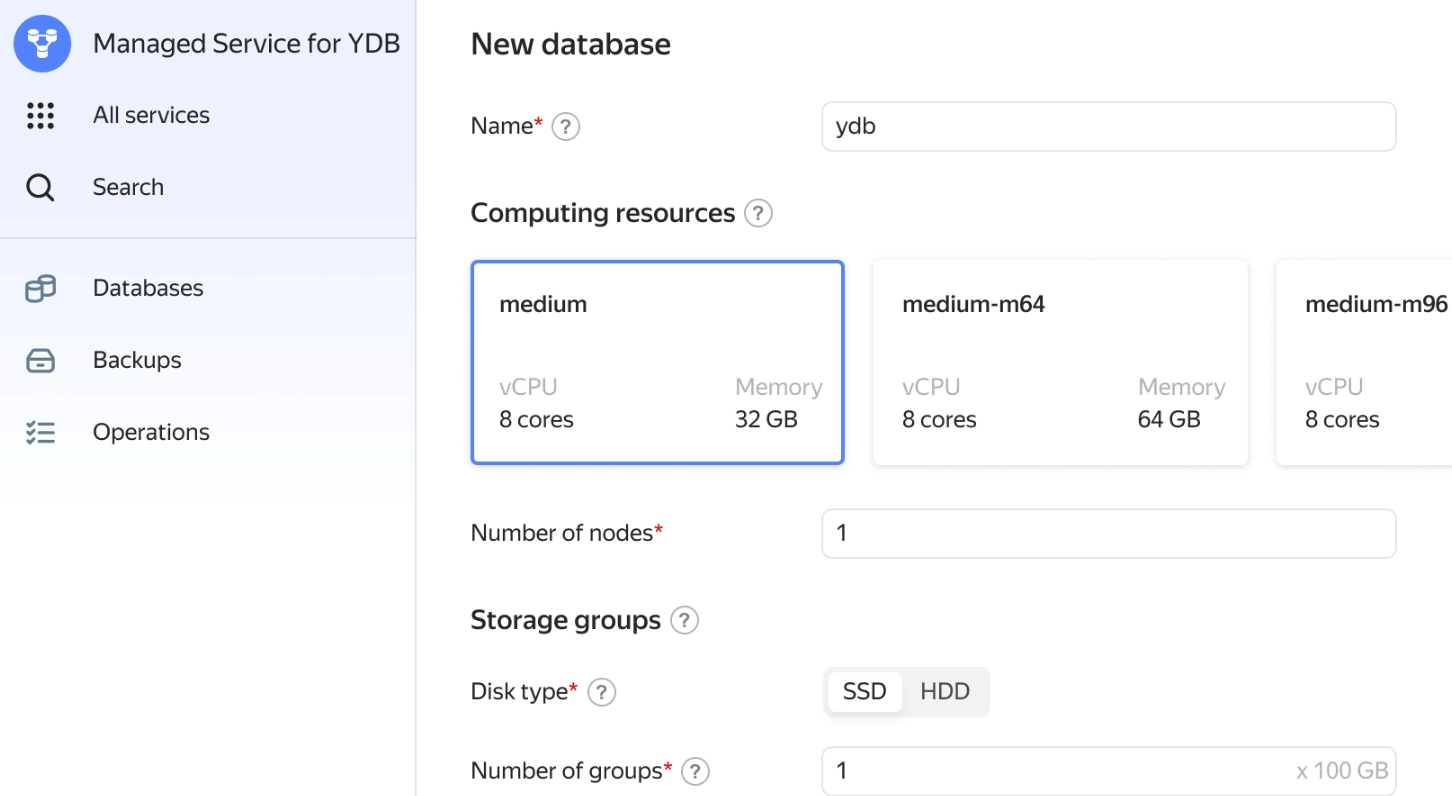Click the Databases sidebar icon

coord(40,289)
